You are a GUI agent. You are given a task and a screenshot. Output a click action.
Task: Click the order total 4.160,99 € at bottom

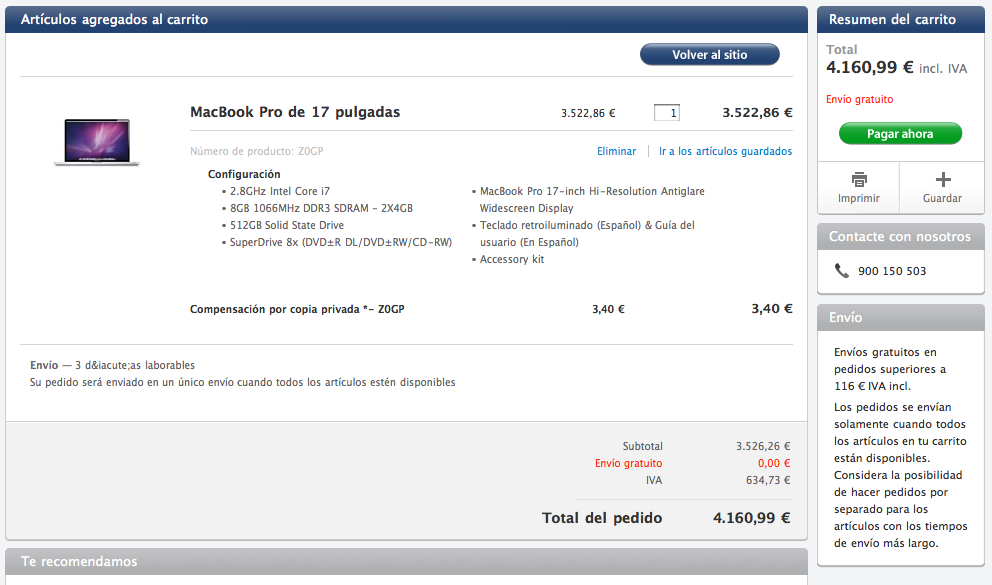point(752,518)
